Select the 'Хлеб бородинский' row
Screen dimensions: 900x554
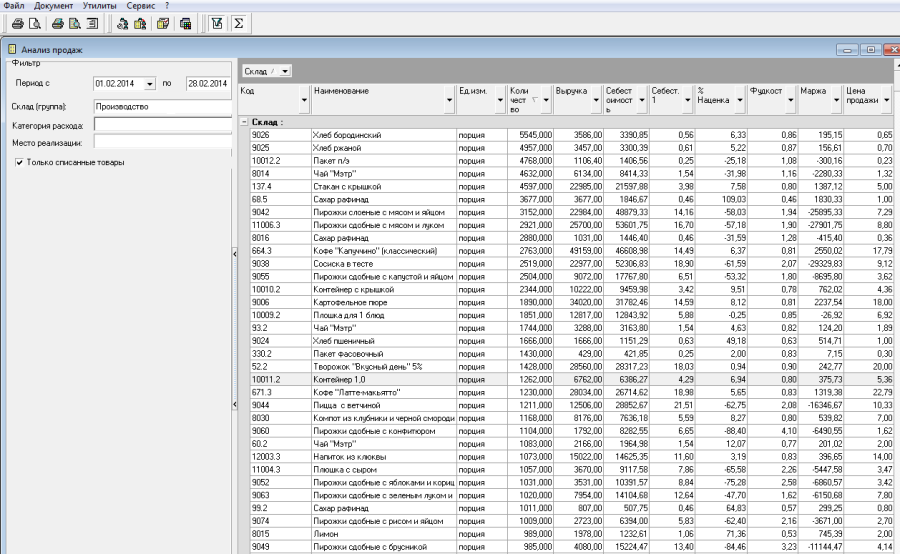click(346, 134)
